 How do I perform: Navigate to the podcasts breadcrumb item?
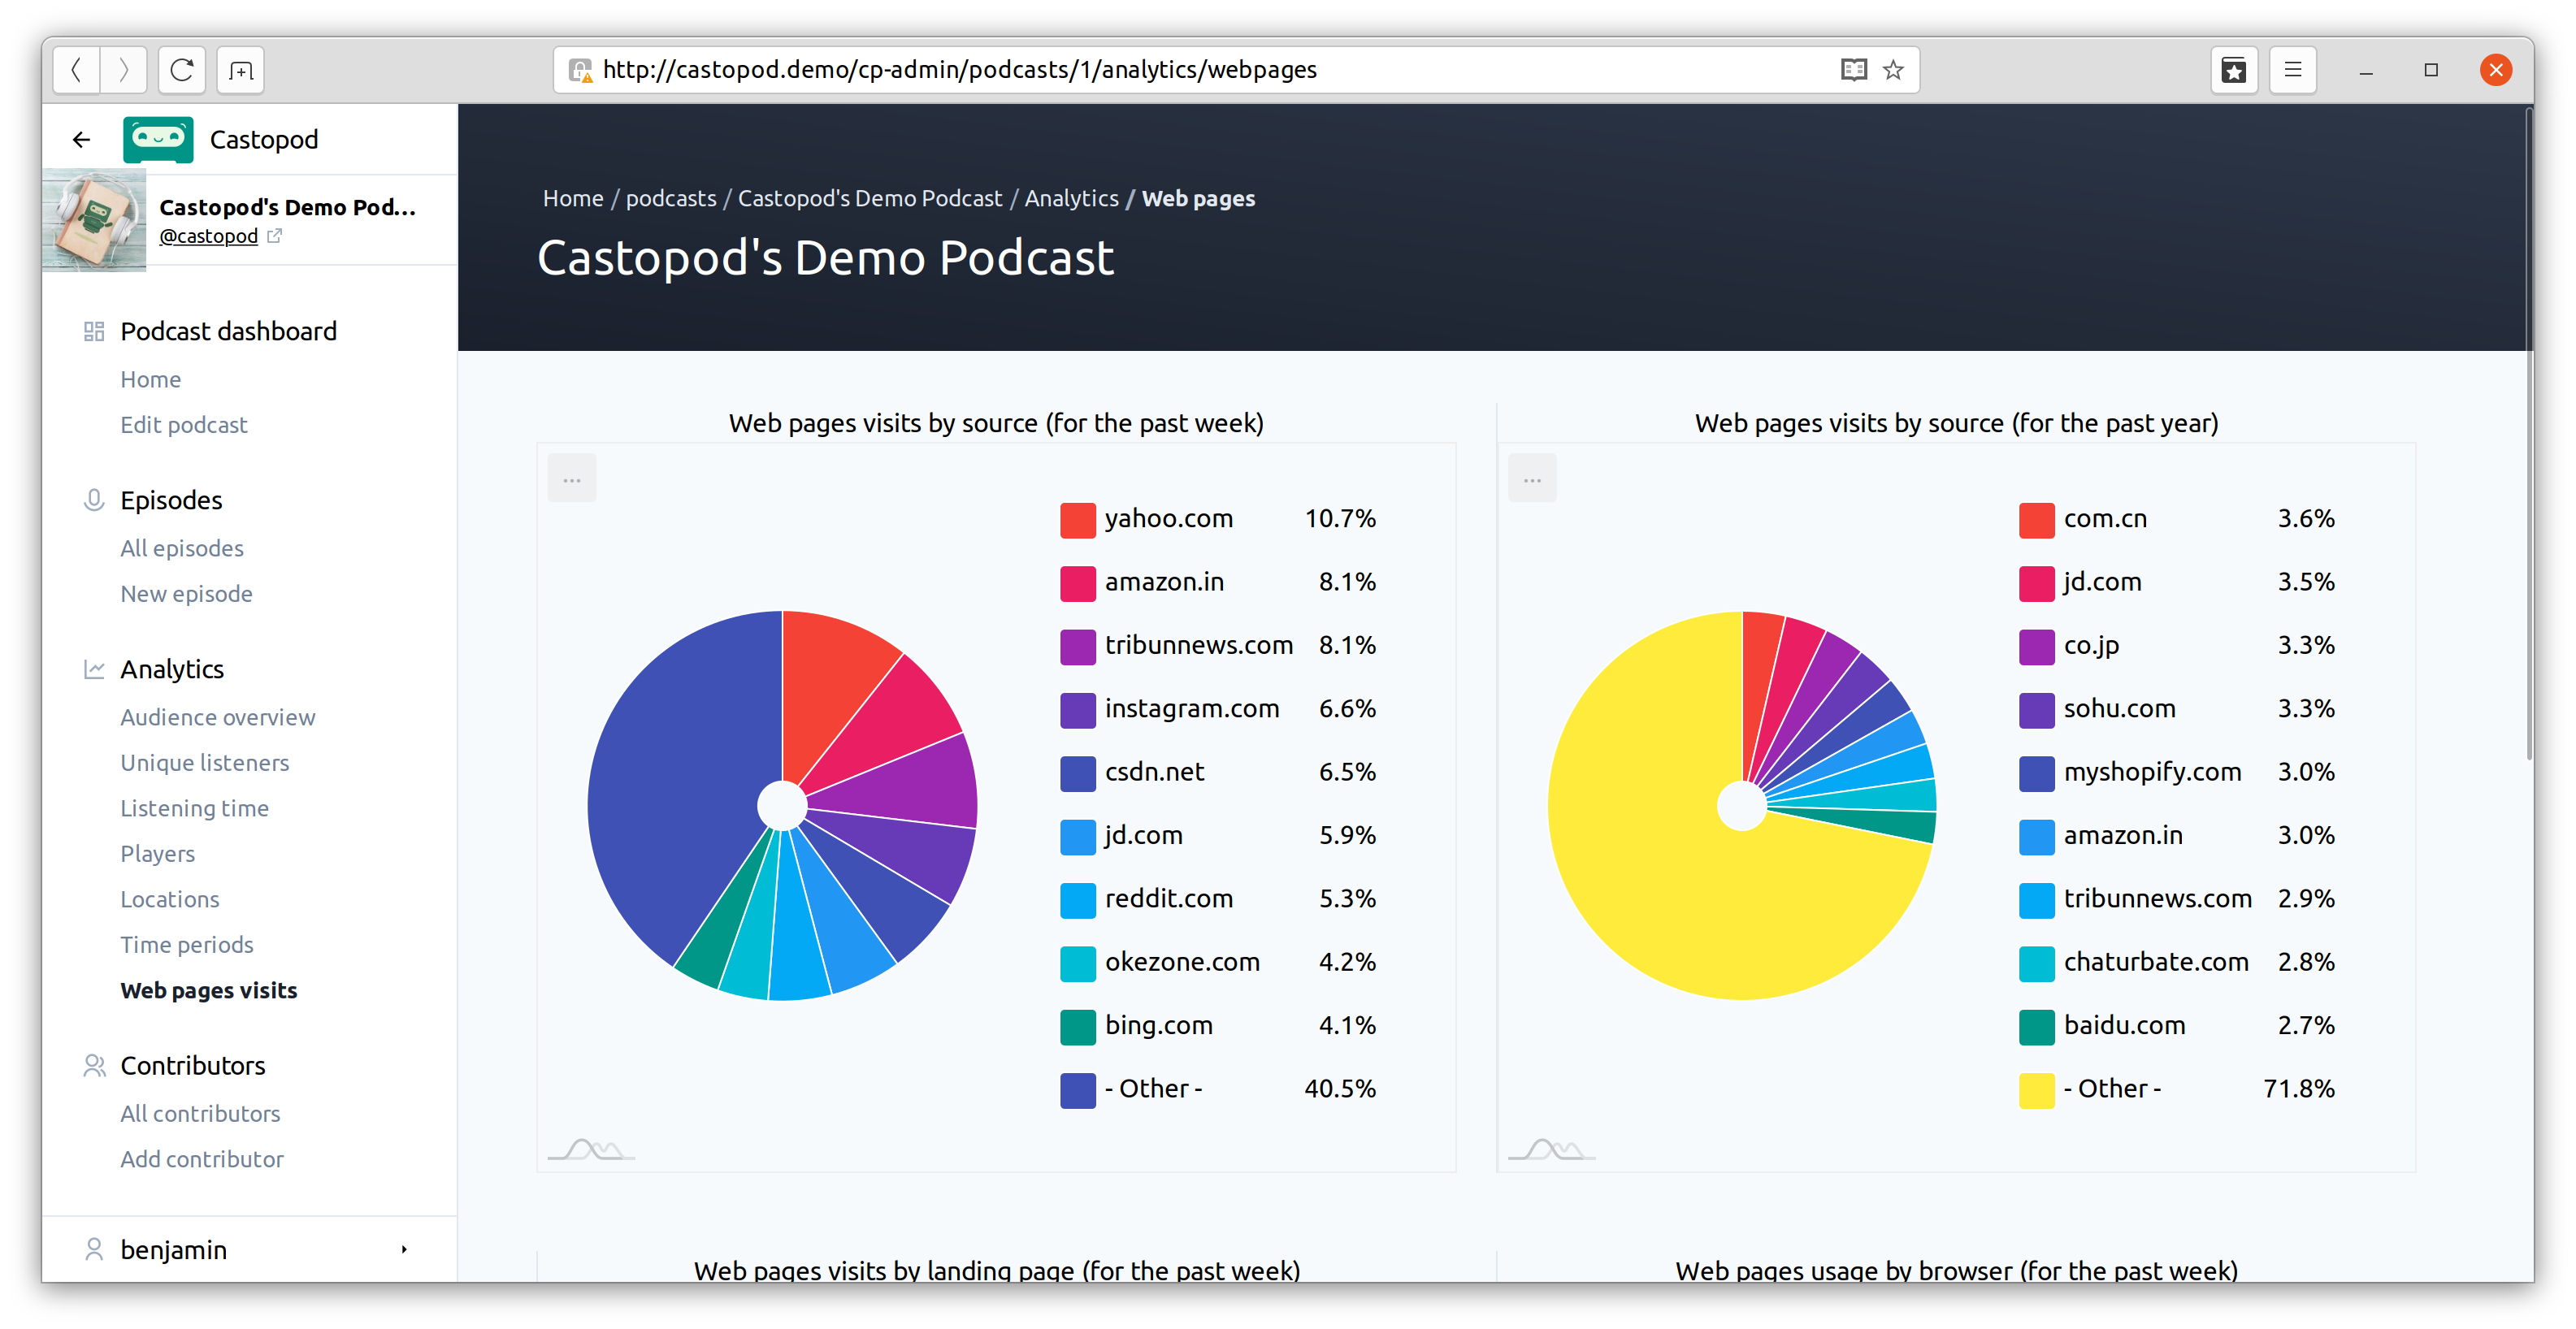coord(671,198)
